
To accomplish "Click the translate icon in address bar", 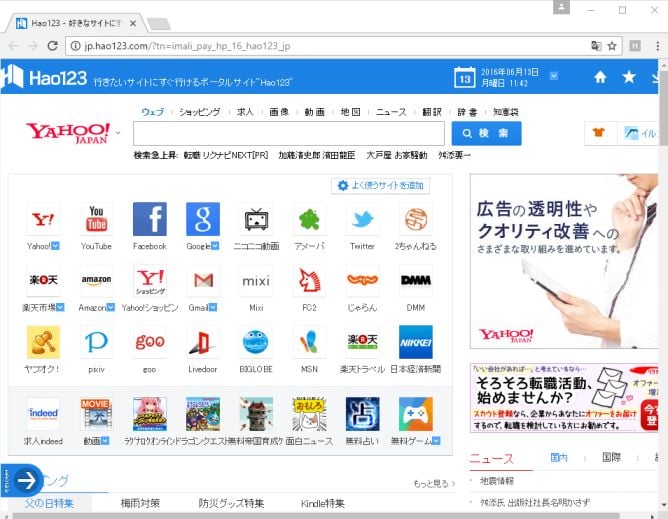I will 596,46.
